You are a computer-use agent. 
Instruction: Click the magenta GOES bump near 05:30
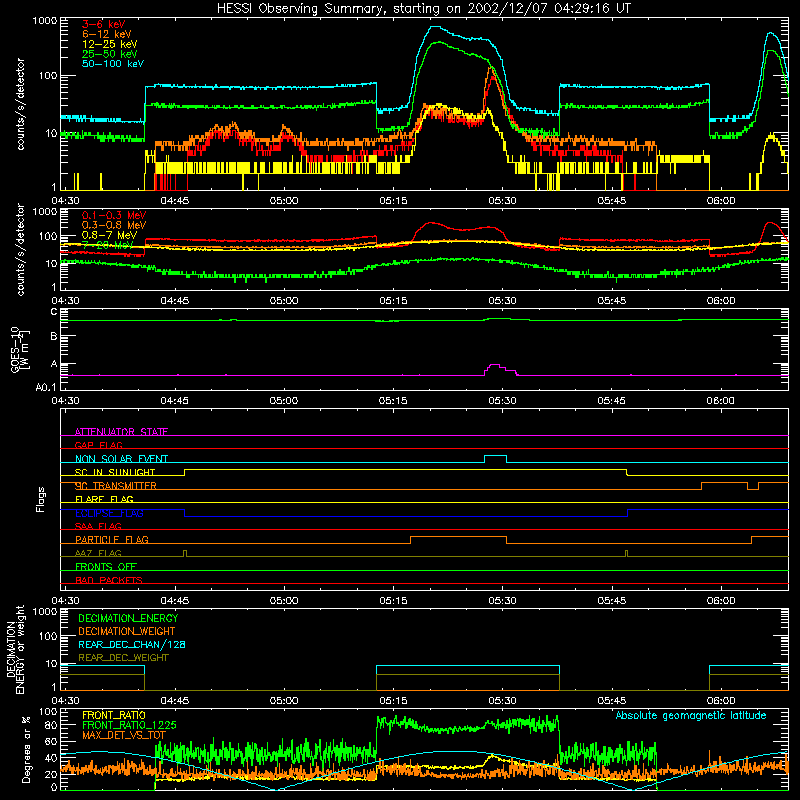(499, 368)
